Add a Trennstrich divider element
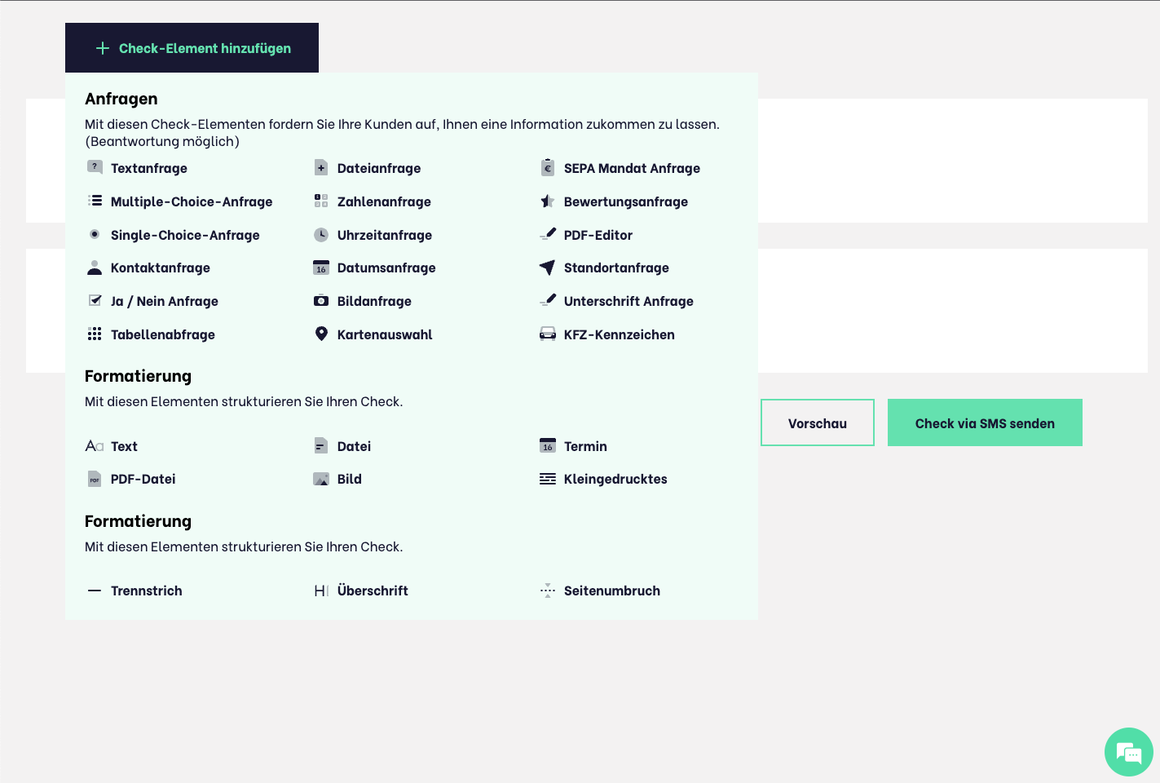The image size is (1160, 783). (x=146, y=591)
